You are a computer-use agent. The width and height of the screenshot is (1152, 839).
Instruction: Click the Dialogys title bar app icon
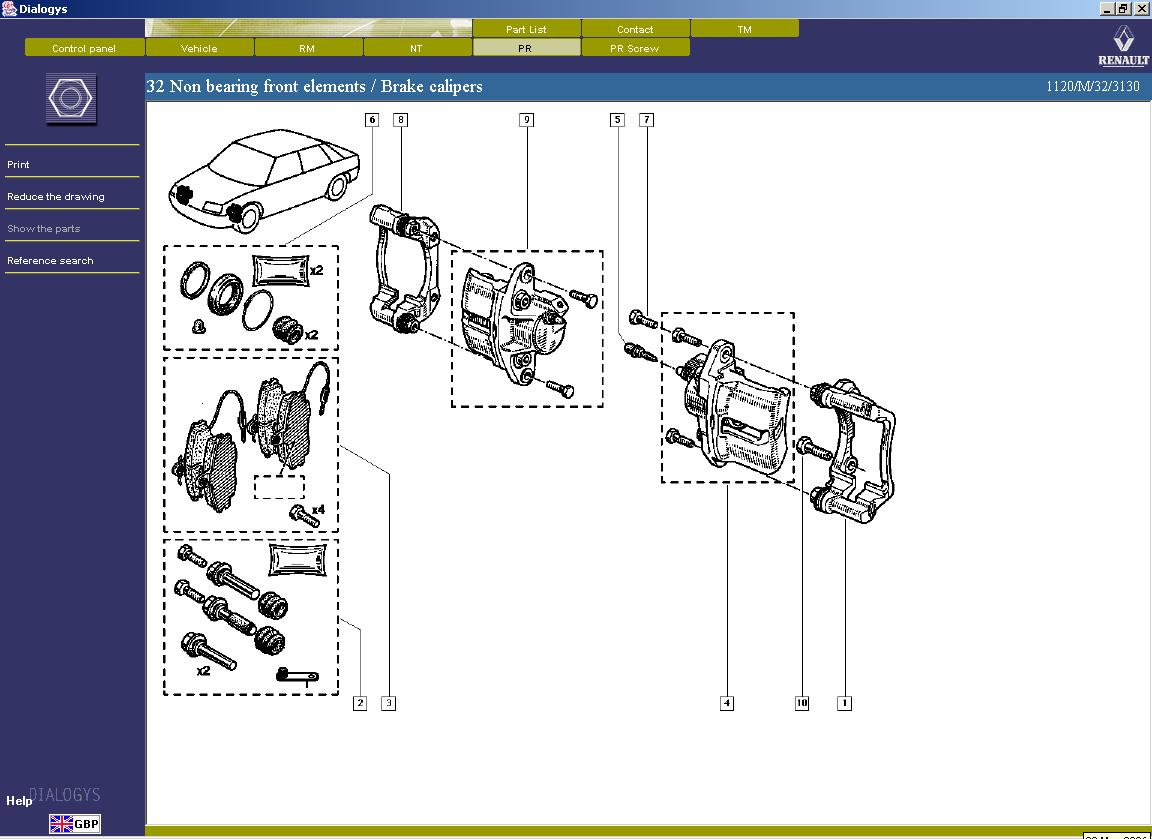click(9, 9)
